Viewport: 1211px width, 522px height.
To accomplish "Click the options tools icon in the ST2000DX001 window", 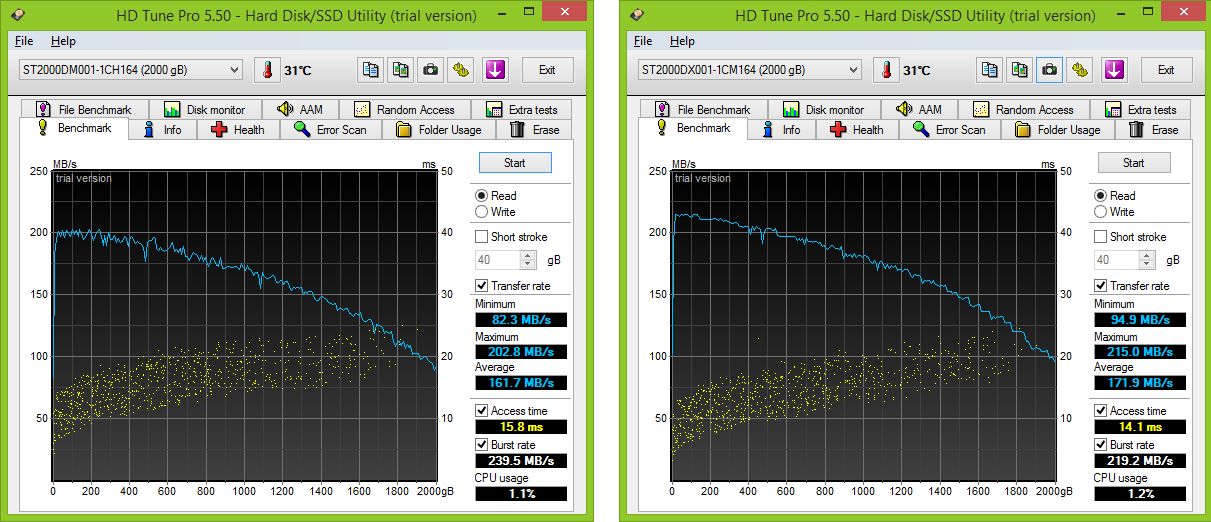I will [1079, 70].
